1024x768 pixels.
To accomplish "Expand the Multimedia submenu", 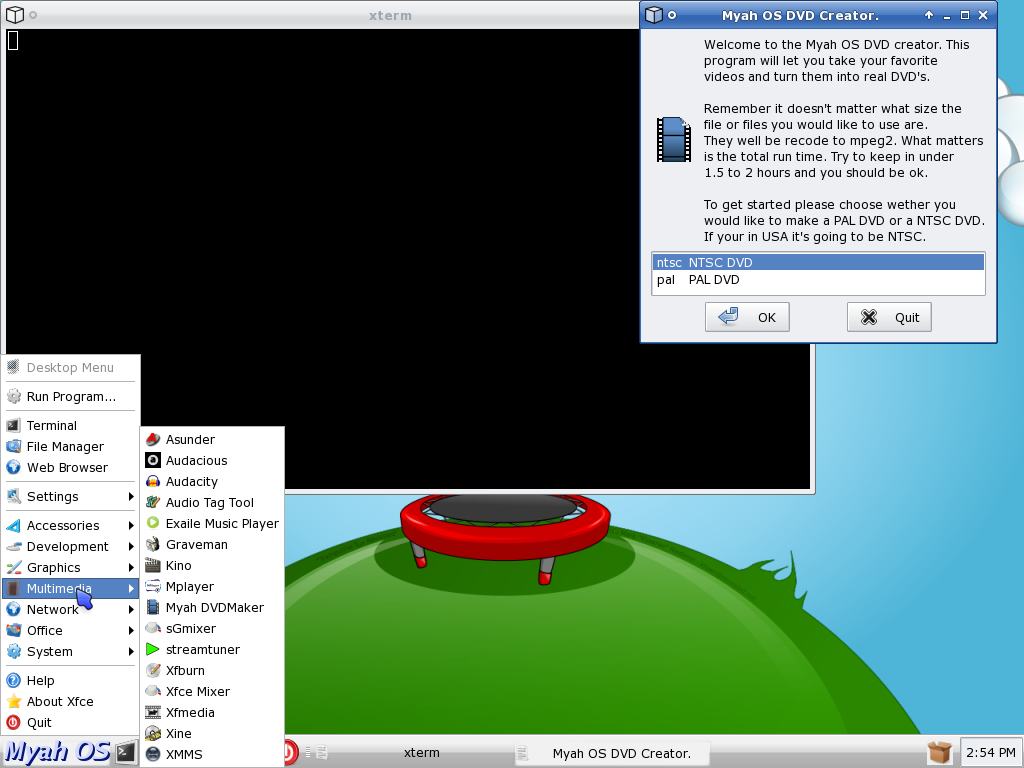I will tap(71, 588).
